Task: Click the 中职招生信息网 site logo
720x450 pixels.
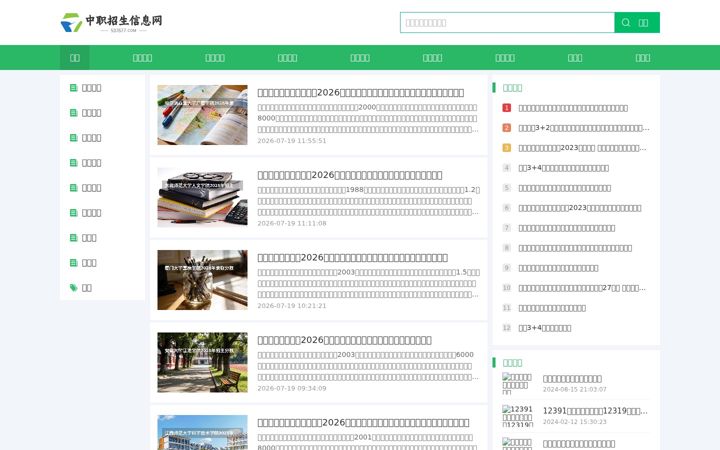Action: [x=112, y=22]
